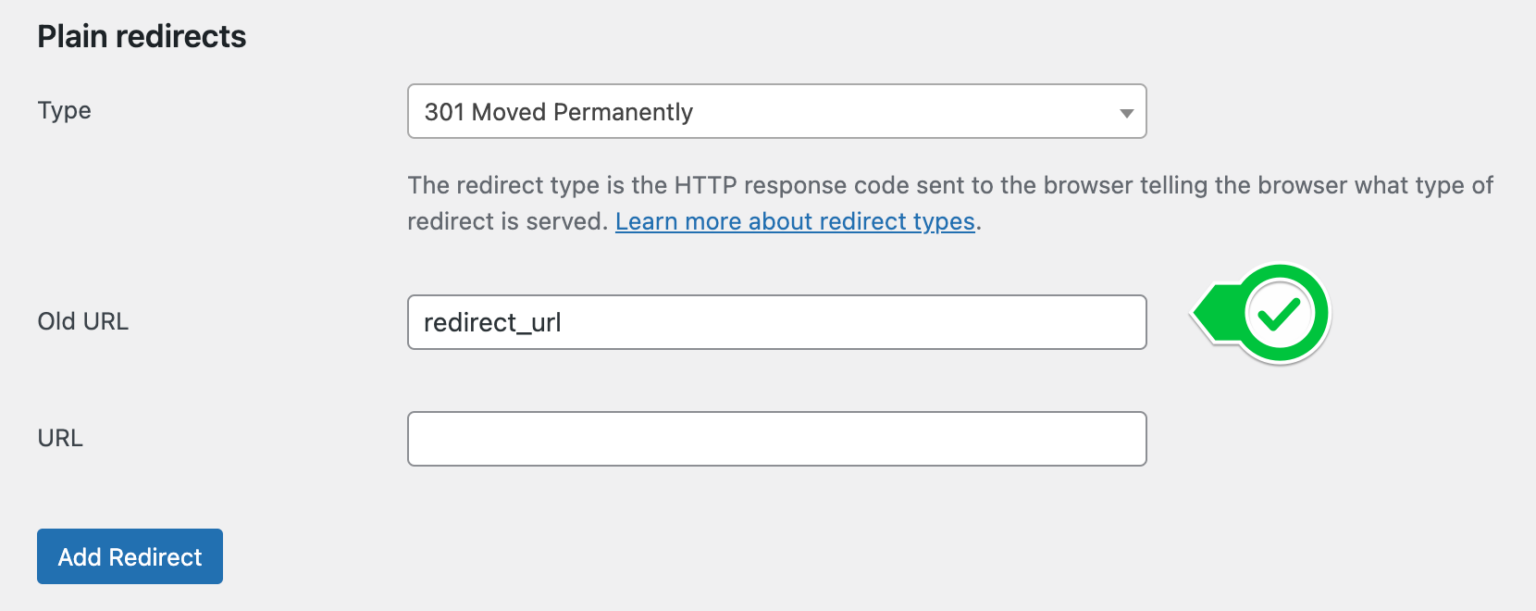This screenshot has height=611, width=1536.
Task: Click the Type field label
Action: coord(63,111)
